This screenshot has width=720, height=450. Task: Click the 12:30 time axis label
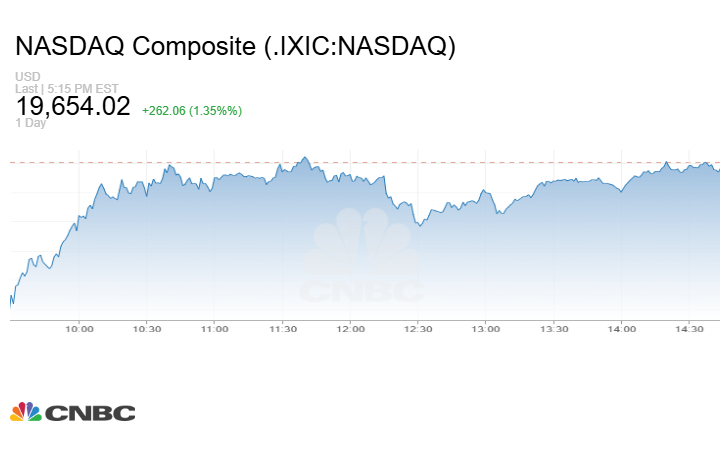point(418,329)
